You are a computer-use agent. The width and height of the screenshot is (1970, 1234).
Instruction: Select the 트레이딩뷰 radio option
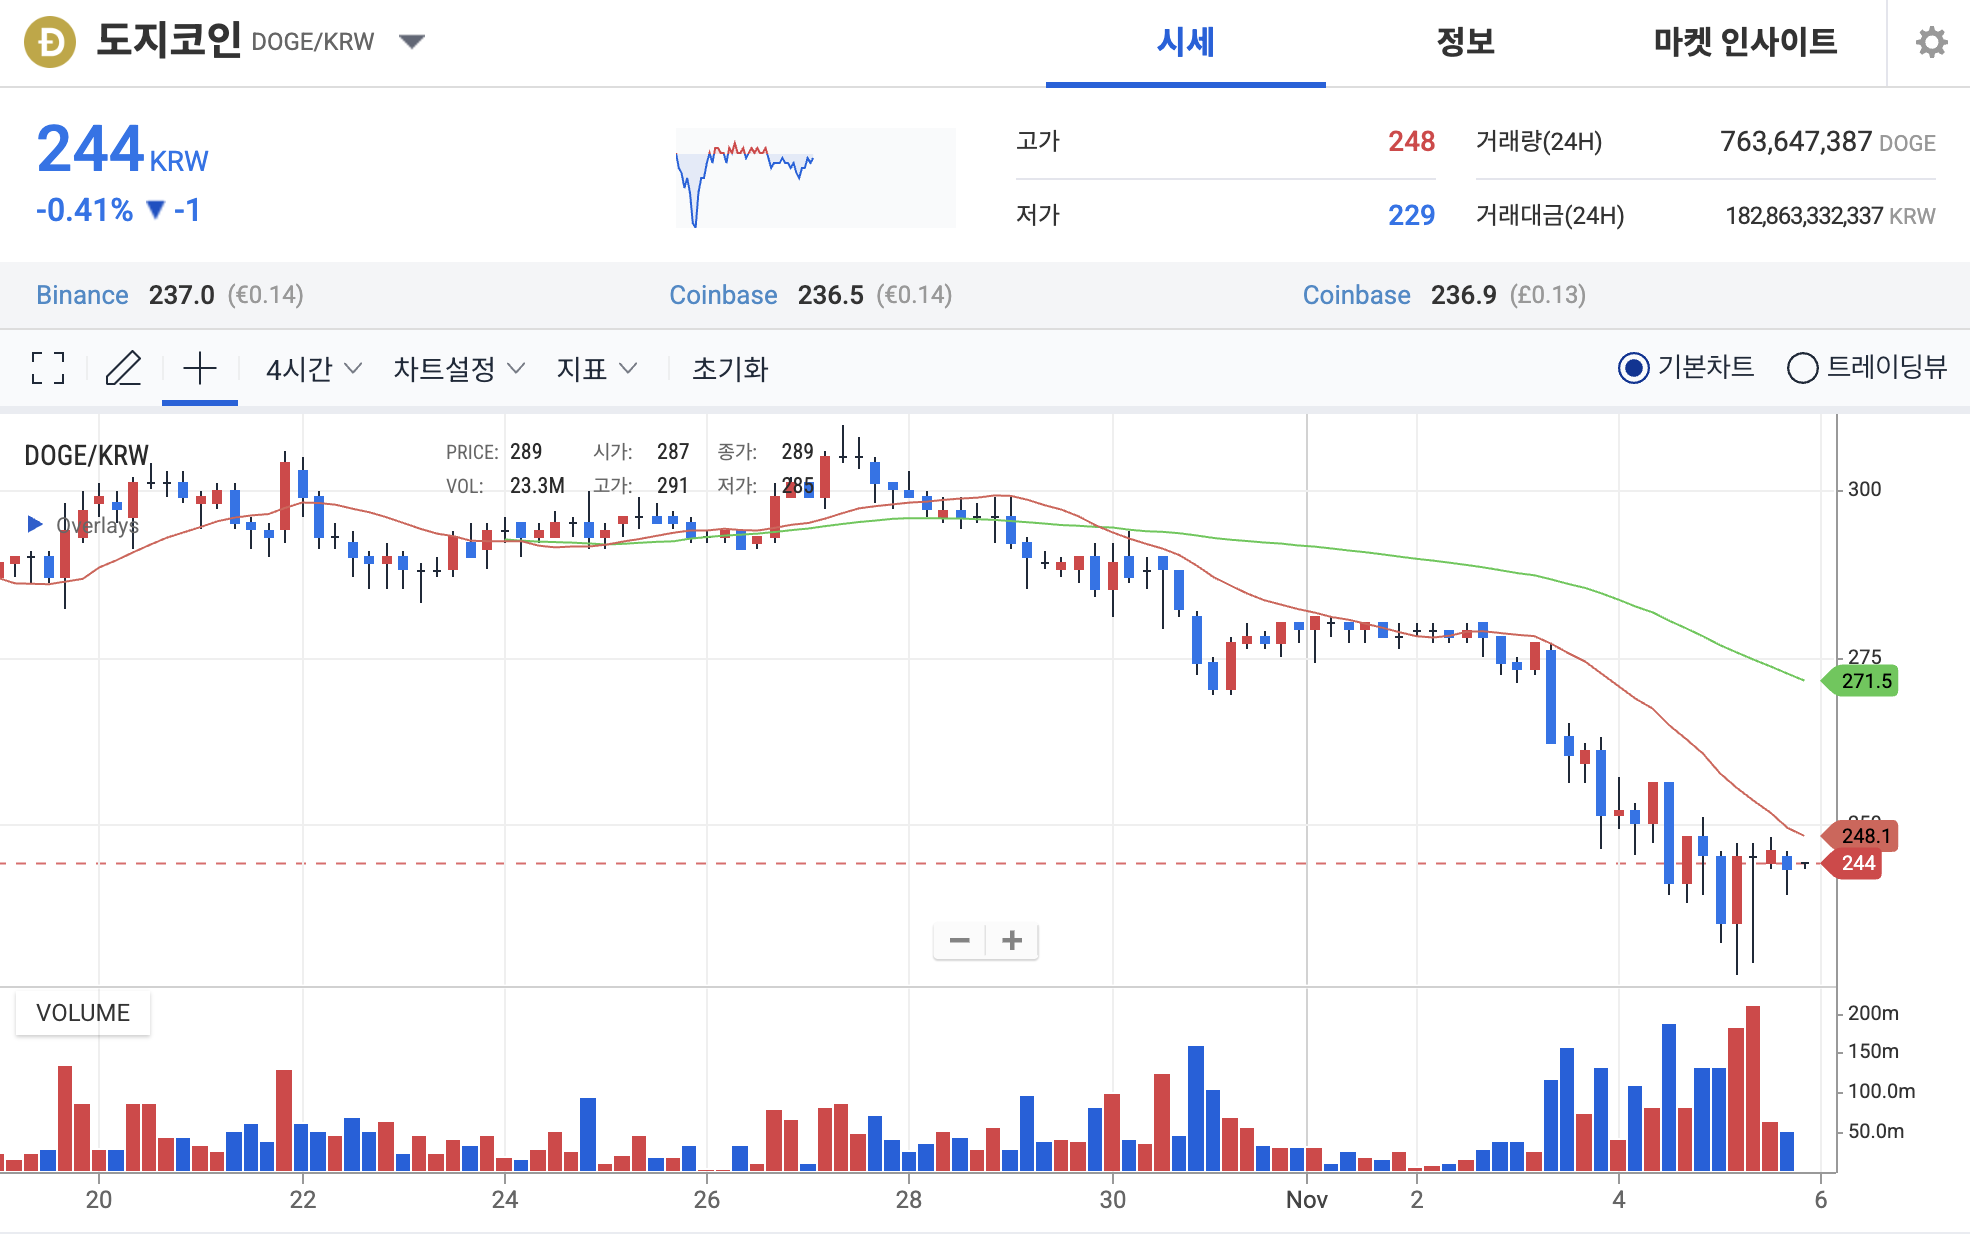1867,368
